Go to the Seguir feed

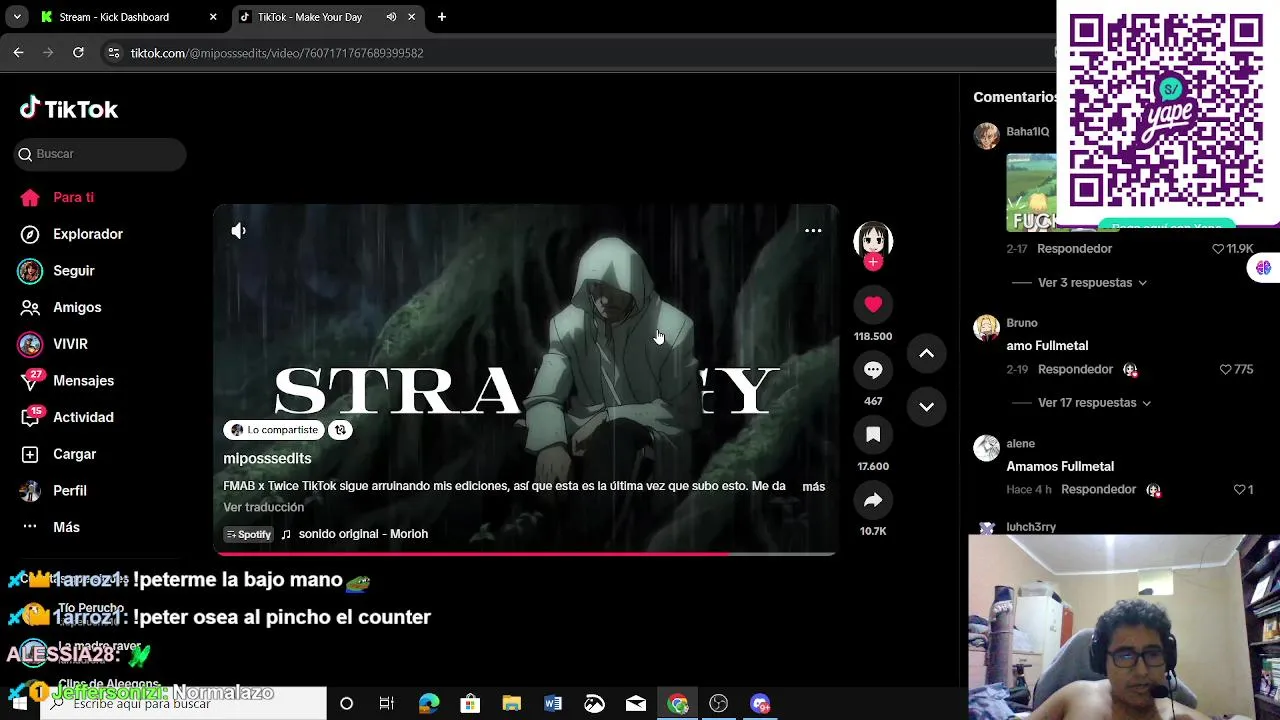pyautogui.click(x=57, y=271)
